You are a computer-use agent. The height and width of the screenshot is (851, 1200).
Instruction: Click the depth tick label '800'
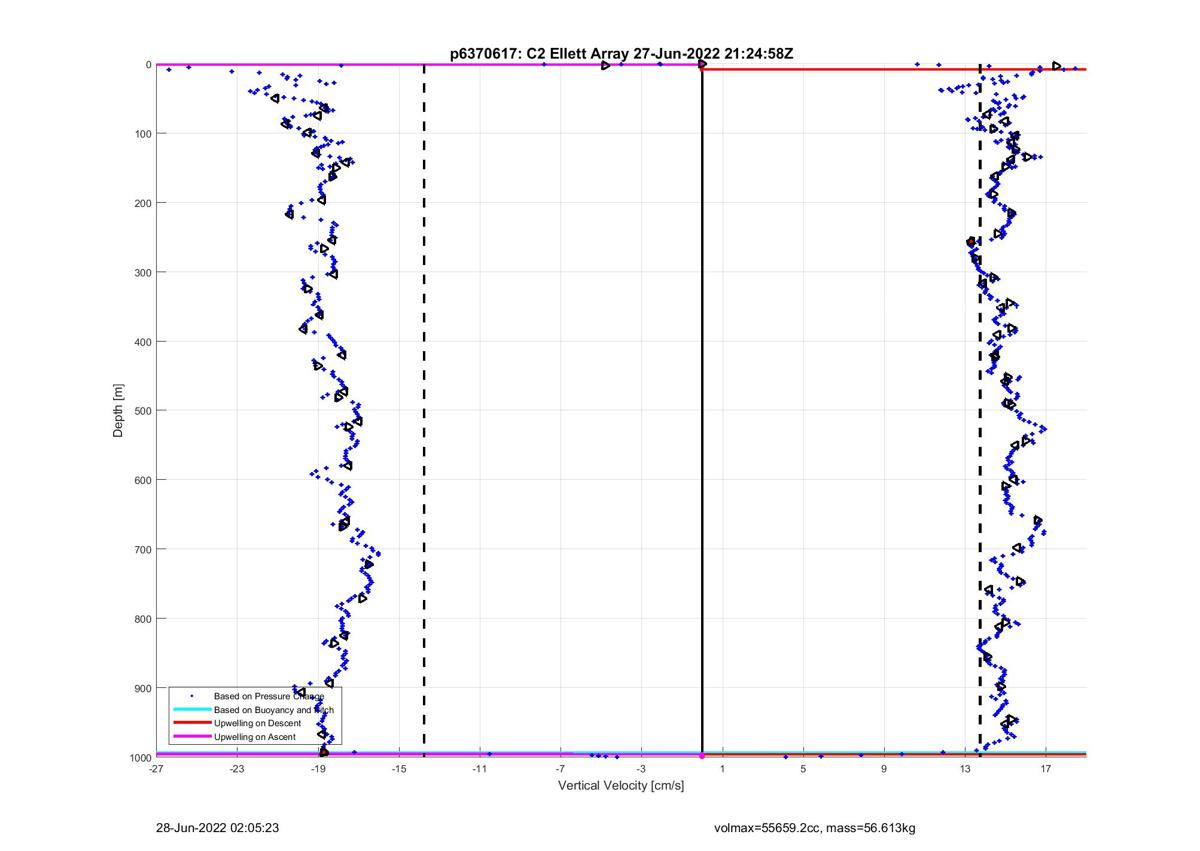tap(141, 619)
